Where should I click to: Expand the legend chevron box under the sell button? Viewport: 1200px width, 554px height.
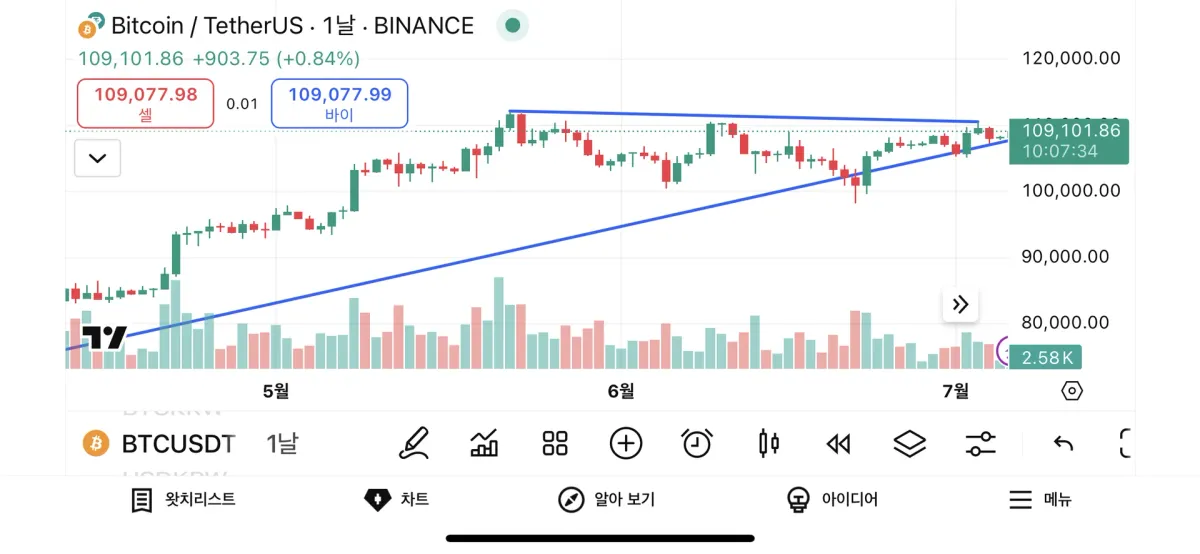pos(98,158)
